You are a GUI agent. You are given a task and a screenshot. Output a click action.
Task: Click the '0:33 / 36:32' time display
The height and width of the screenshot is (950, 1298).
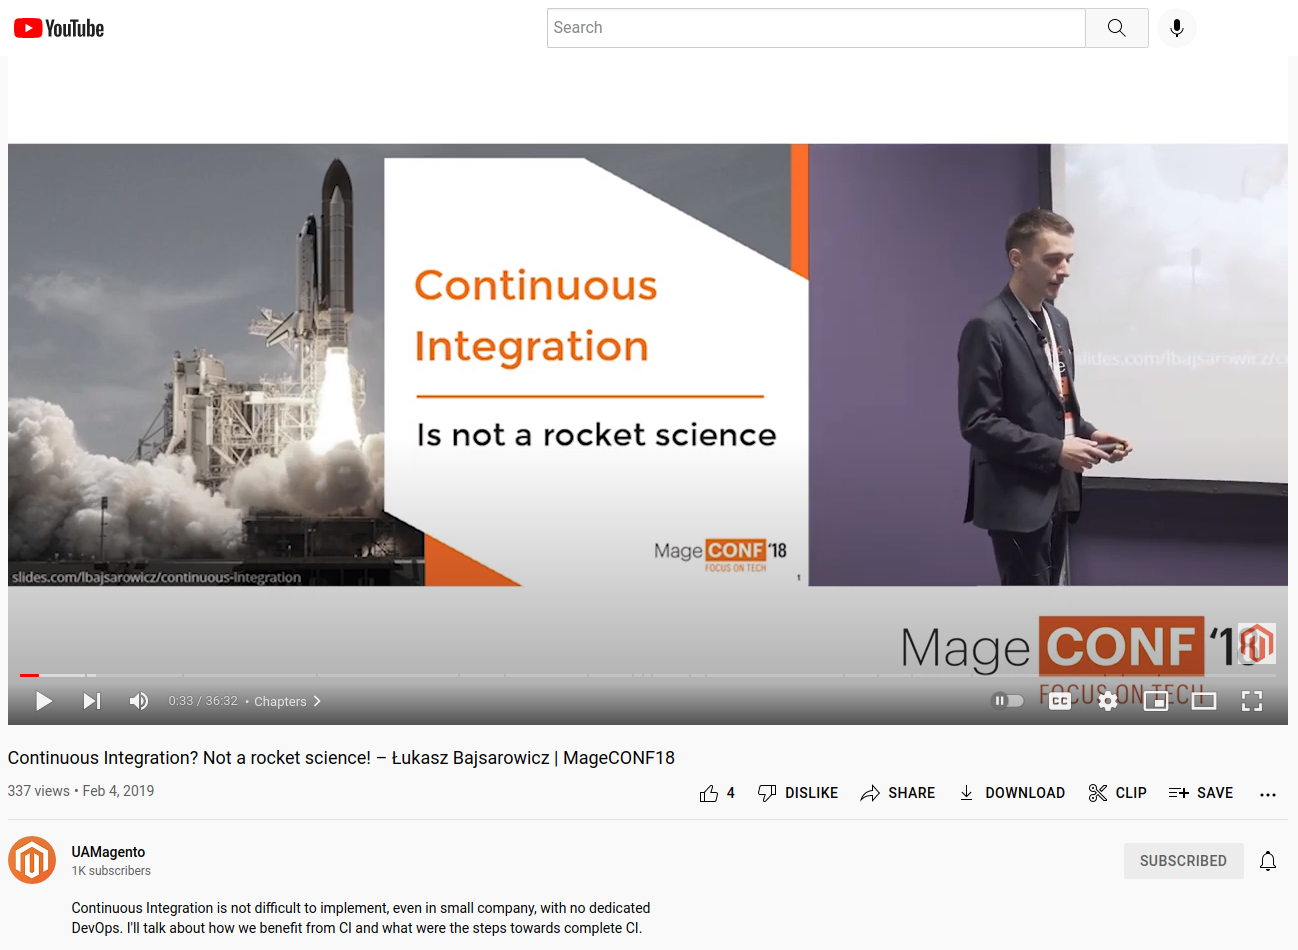pyautogui.click(x=203, y=701)
